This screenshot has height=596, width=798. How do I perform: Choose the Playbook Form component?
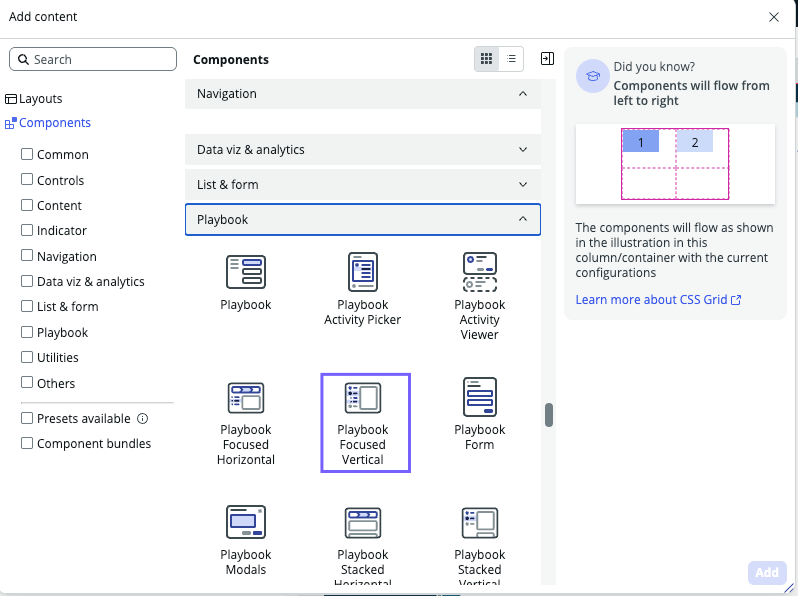coord(479,415)
